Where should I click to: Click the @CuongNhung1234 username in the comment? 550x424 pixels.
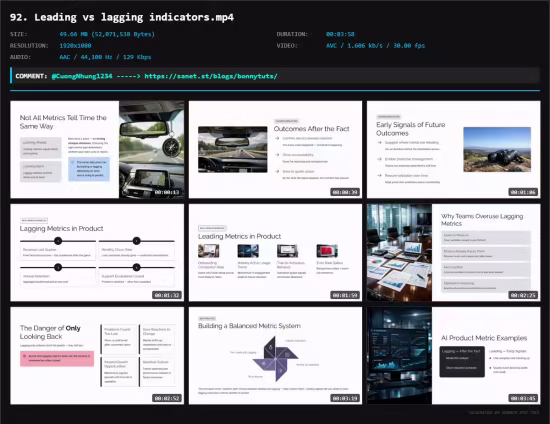(x=82, y=76)
